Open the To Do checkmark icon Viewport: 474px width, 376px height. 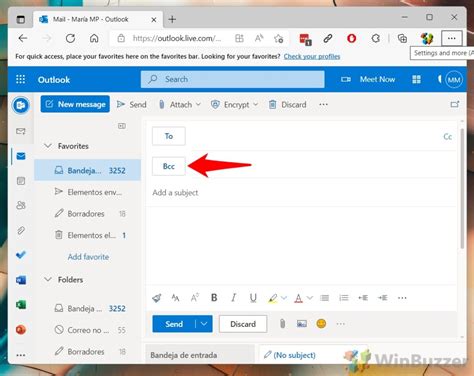tap(21, 255)
